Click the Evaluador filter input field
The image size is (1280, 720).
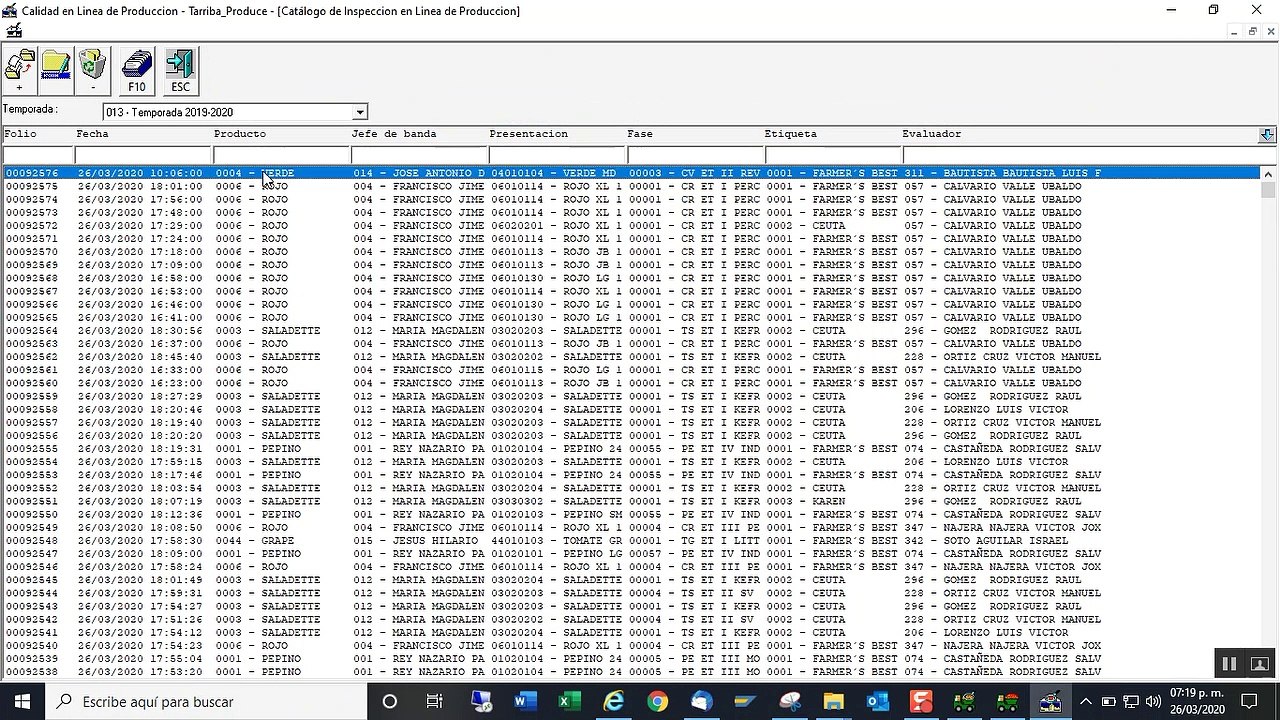click(x=1089, y=155)
